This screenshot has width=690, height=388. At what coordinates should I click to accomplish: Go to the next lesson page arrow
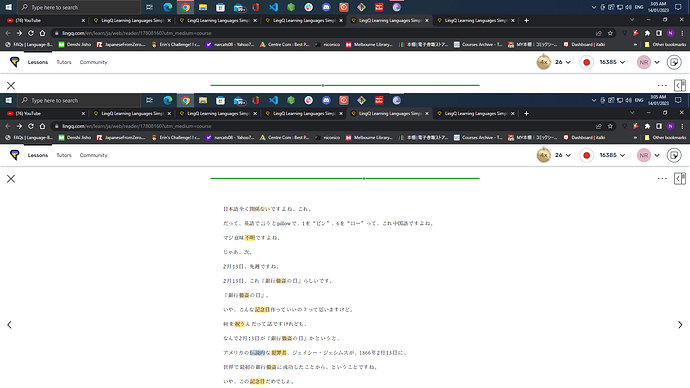(x=680, y=325)
